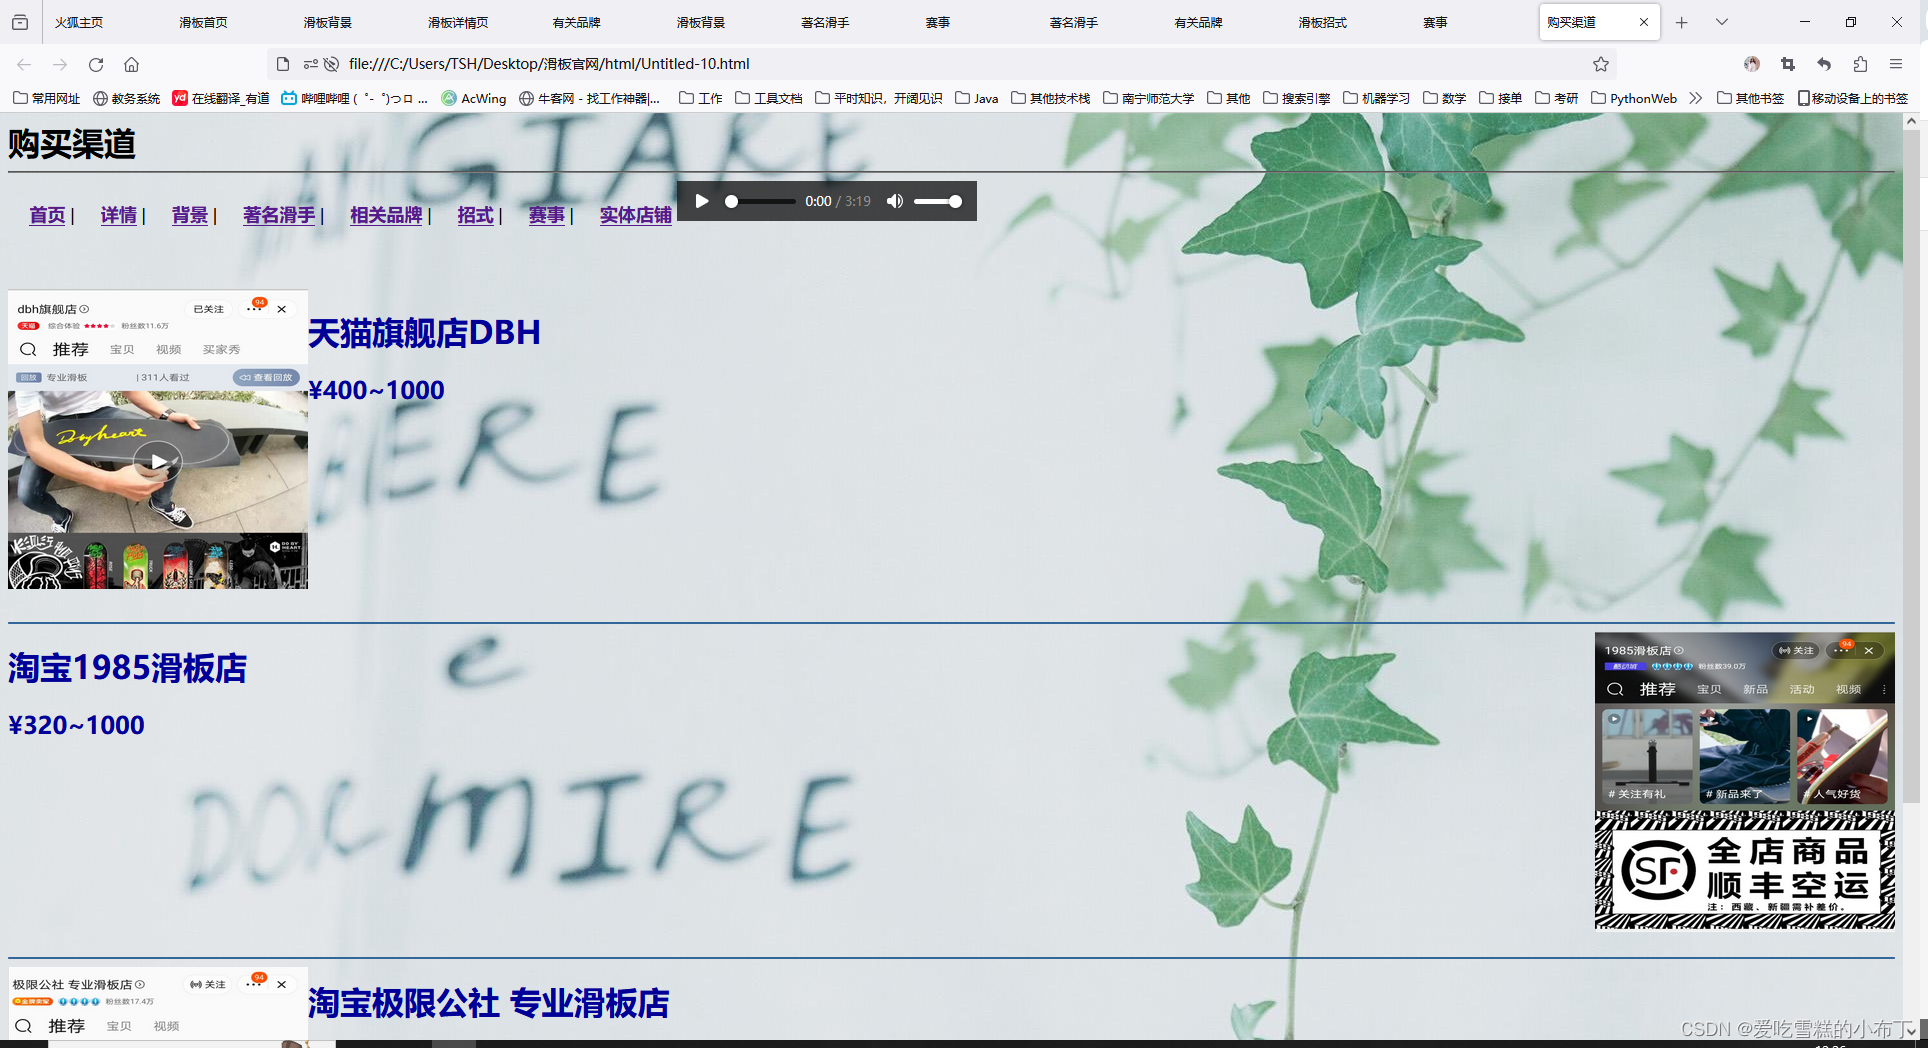The height and width of the screenshot is (1048, 1928).
Task: Click the 淘宝1985滑板店 heading
Action: [127, 668]
